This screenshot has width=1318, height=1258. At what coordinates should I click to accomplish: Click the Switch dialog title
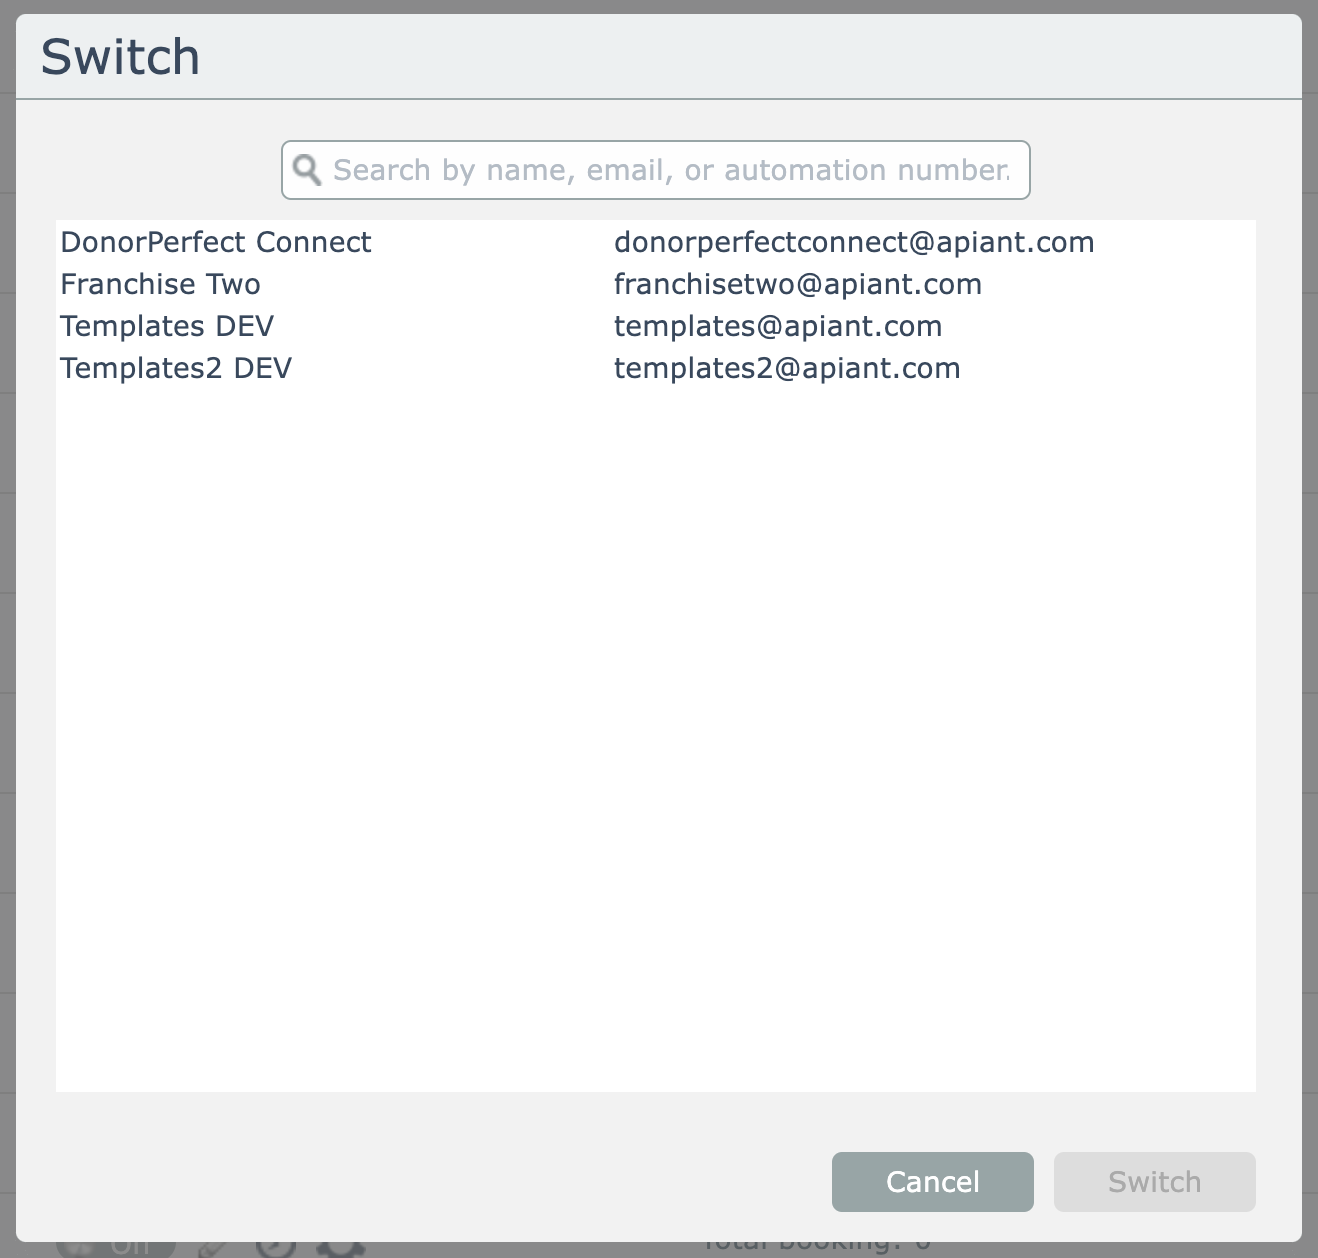(120, 57)
